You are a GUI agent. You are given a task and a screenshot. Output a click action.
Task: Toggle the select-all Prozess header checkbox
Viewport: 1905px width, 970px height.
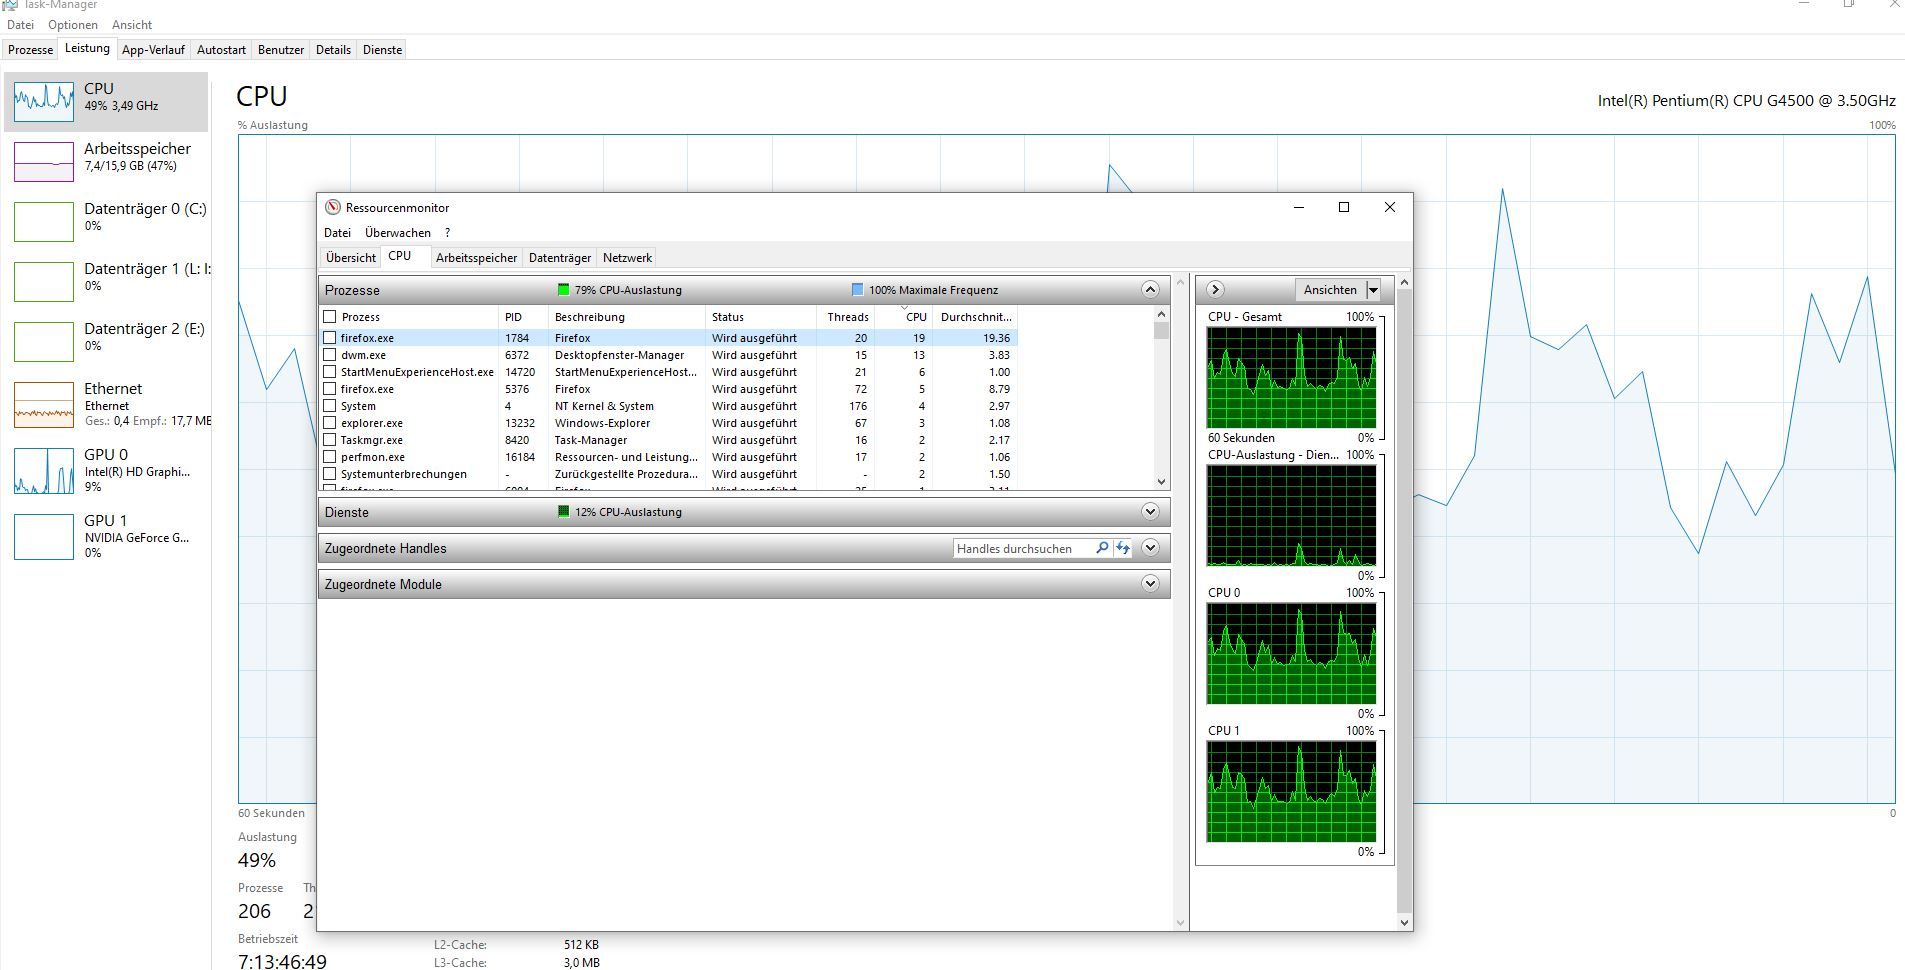point(330,317)
